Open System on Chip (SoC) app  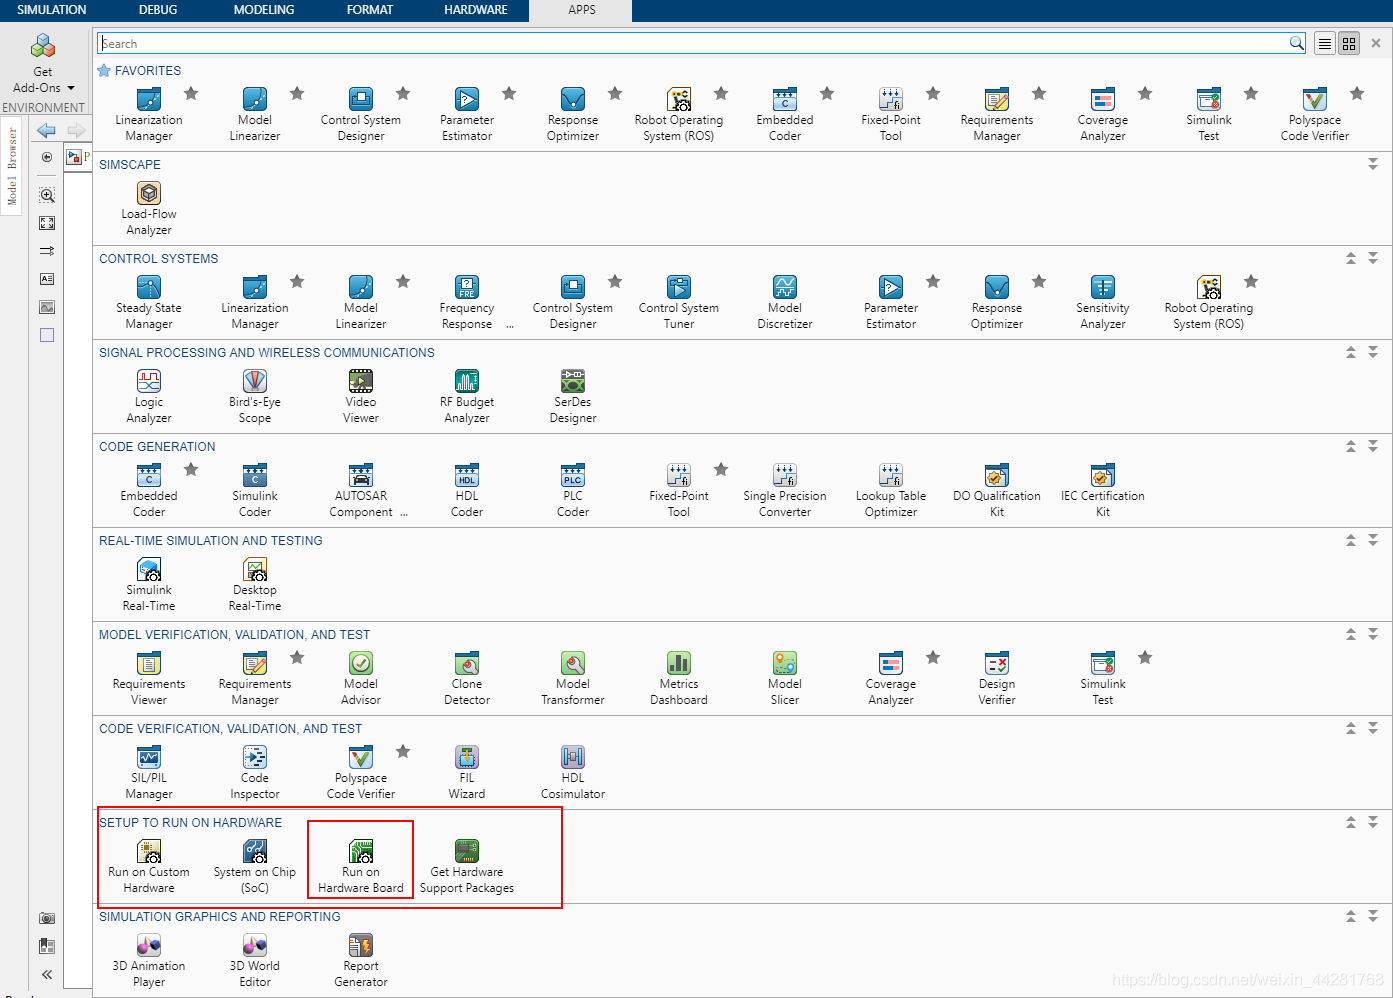point(255,866)
